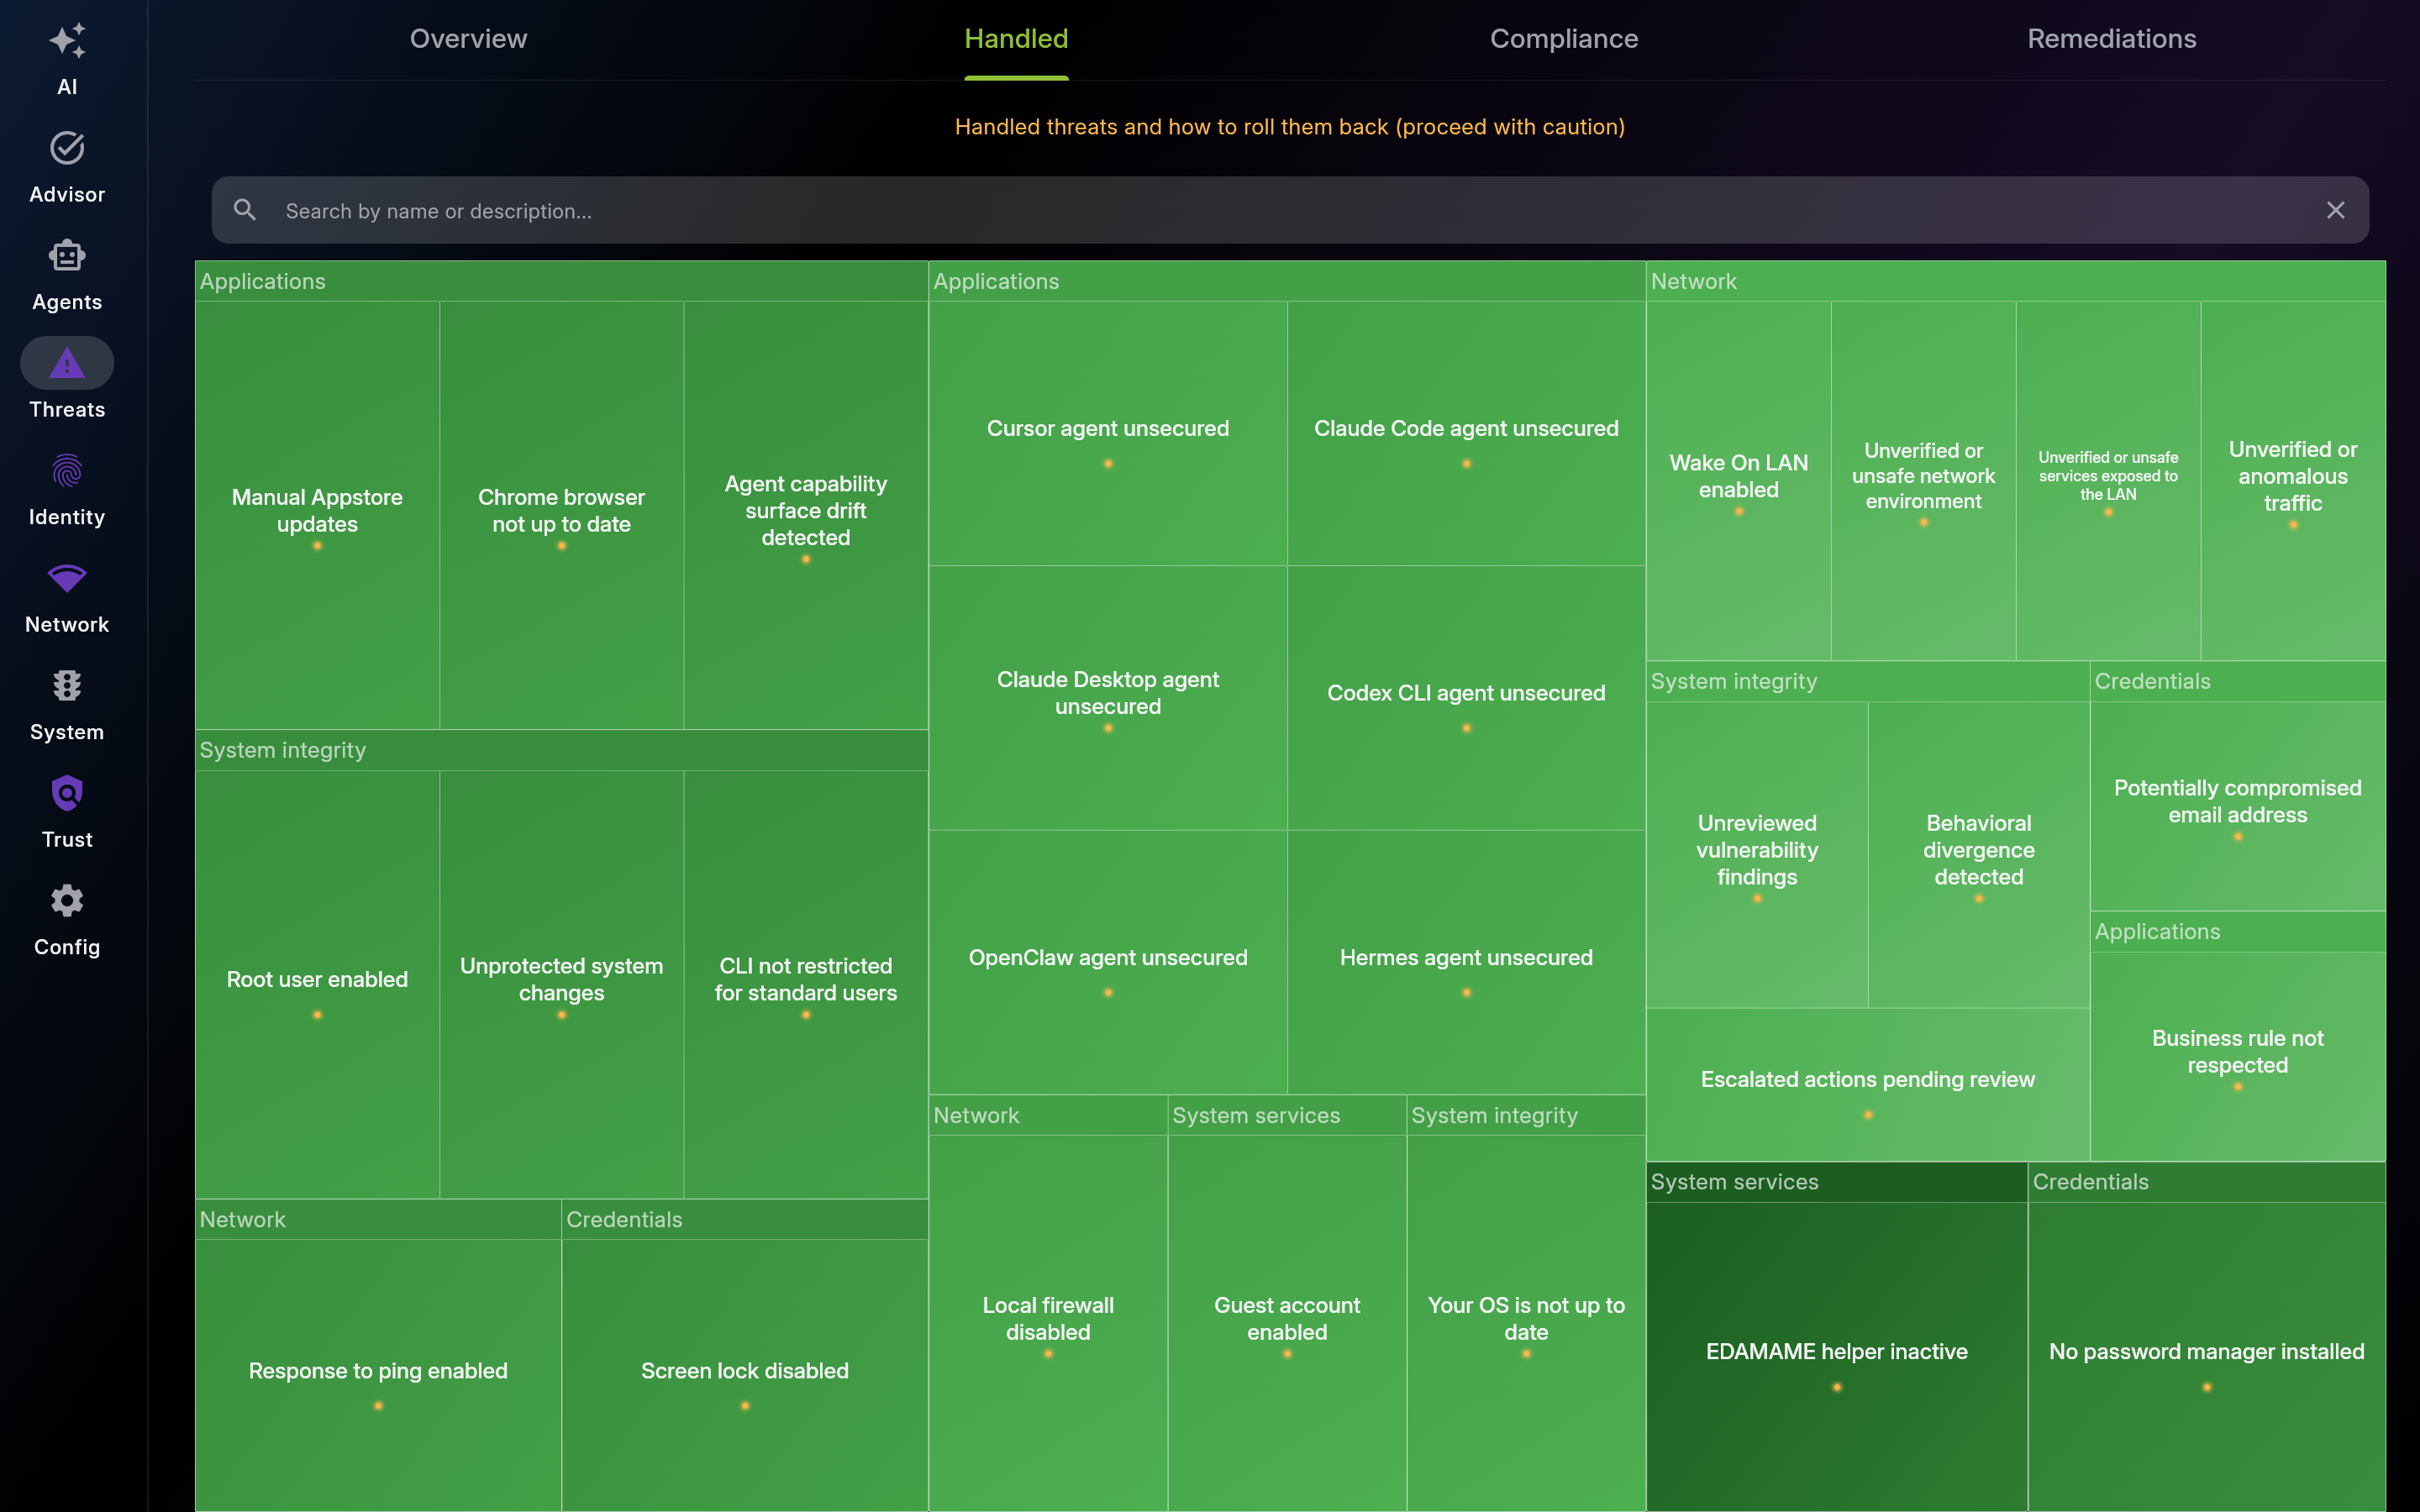Open Chrome browser not up to date tile
Viewport: 2420px width, 1512px height.
[562, 515]
